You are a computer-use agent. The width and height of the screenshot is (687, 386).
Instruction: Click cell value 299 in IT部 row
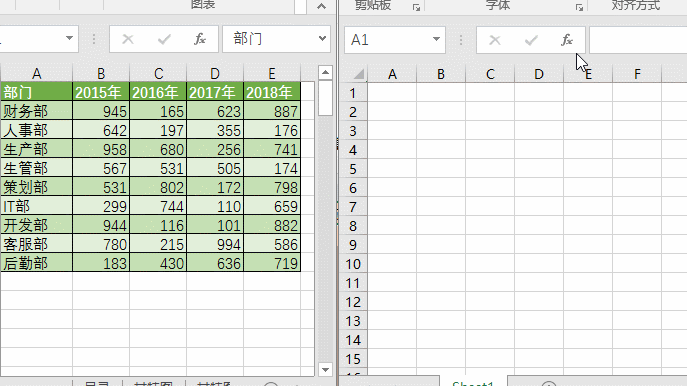click(101, 206)
